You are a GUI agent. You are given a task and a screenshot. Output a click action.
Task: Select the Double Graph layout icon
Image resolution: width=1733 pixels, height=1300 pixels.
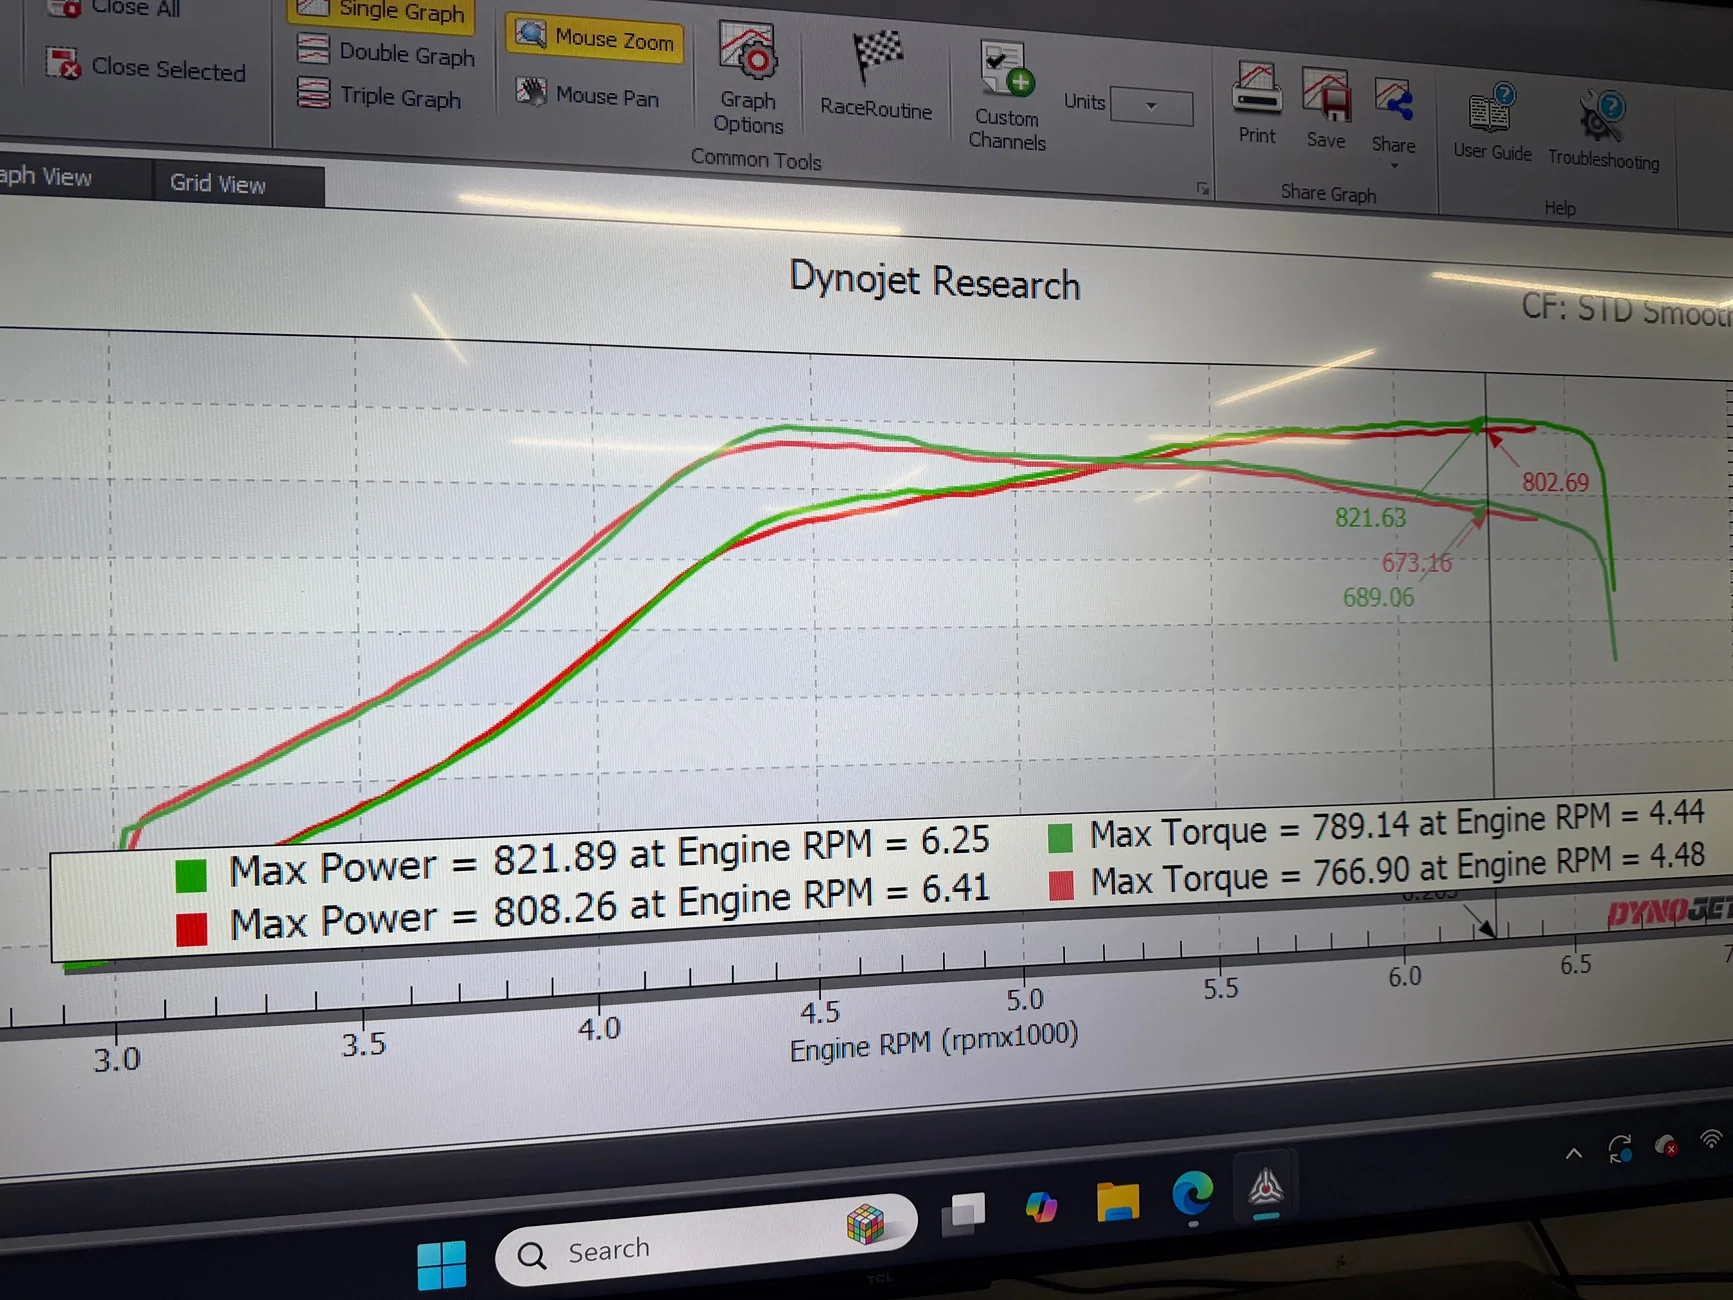click(313, 49)
